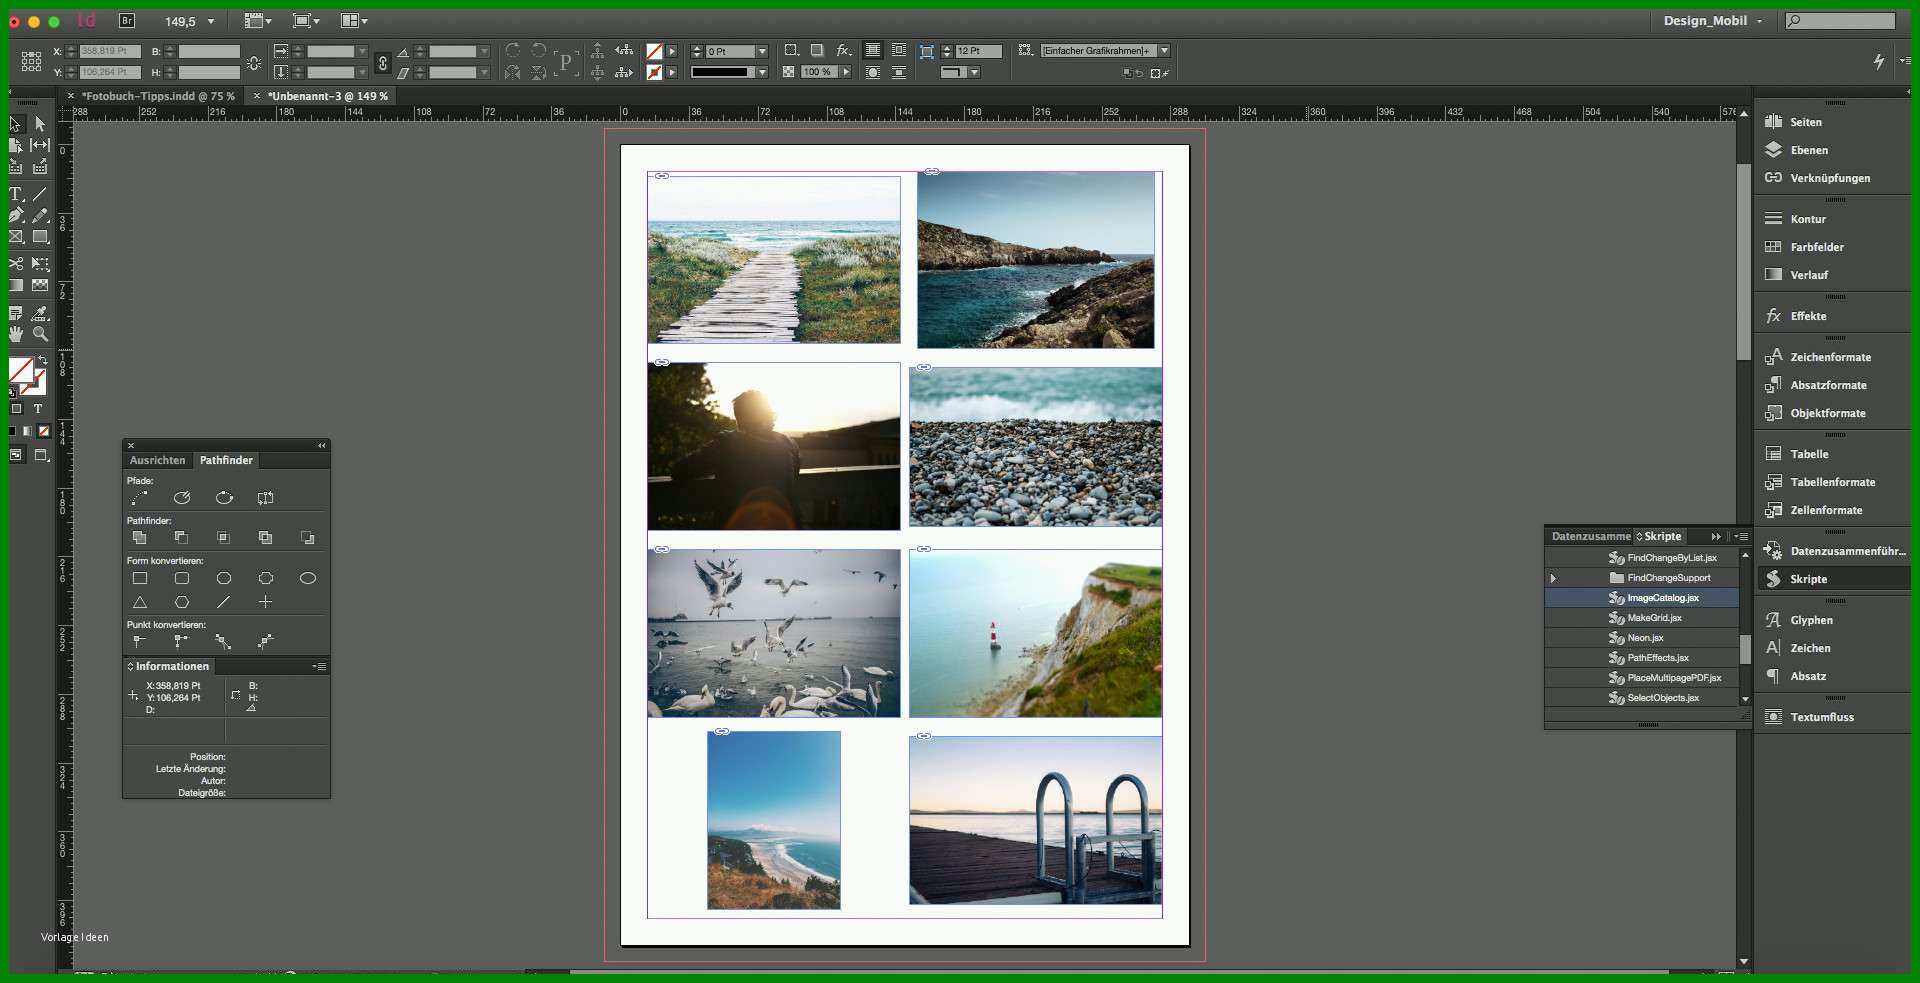Open object style dropdown Einfacher Grafikrahmen

[1164, 50]
